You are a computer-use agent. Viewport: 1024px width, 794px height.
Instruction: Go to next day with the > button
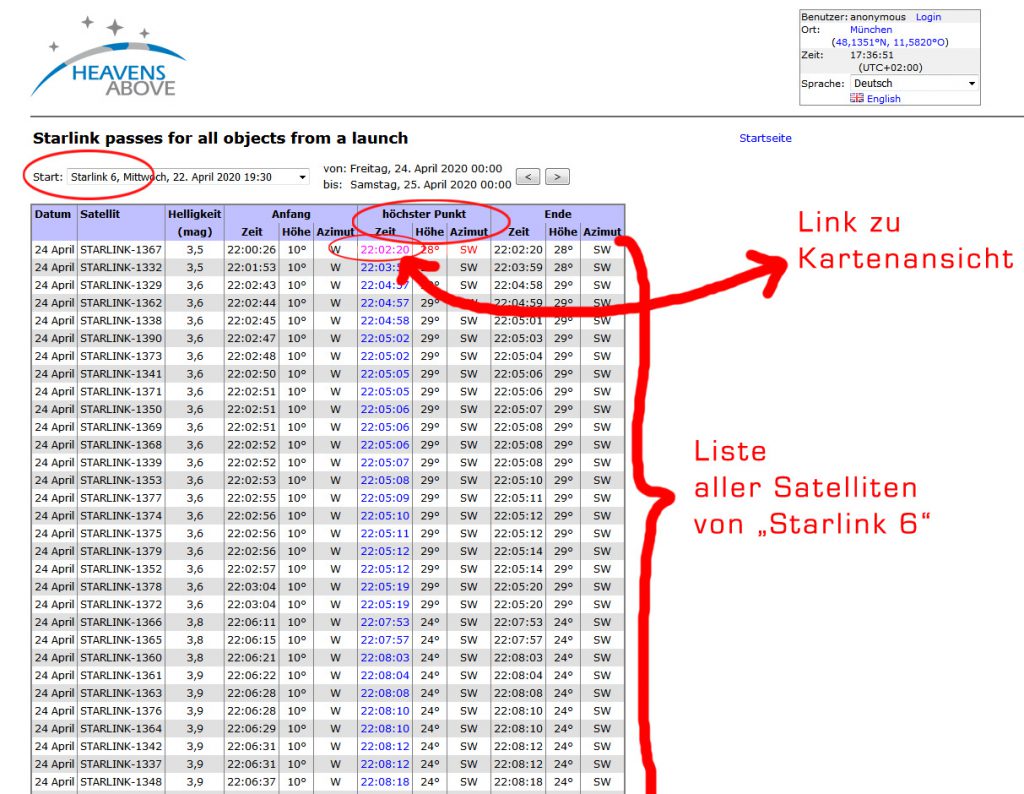[557, 176]
